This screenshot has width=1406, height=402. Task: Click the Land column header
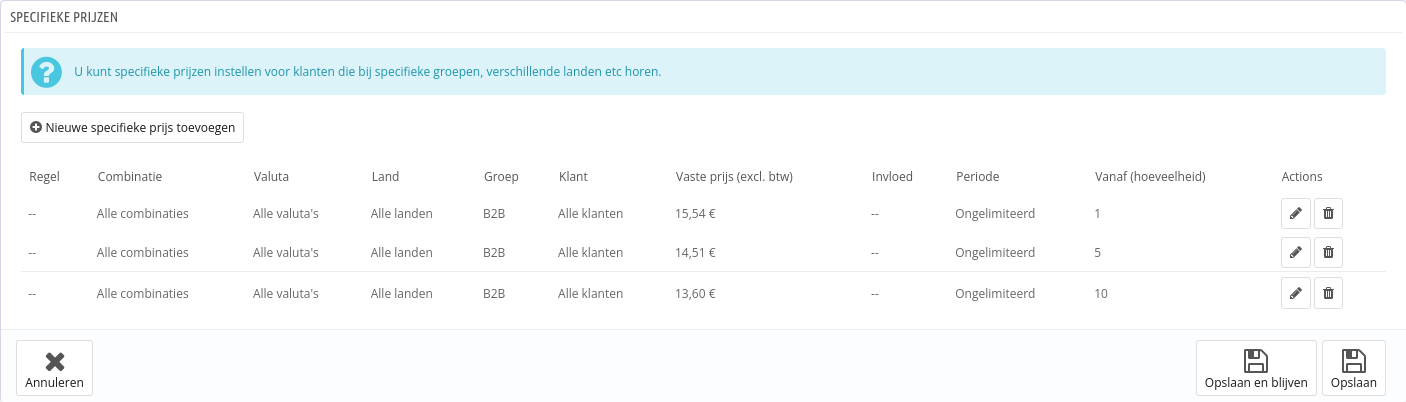pos(385,176)
